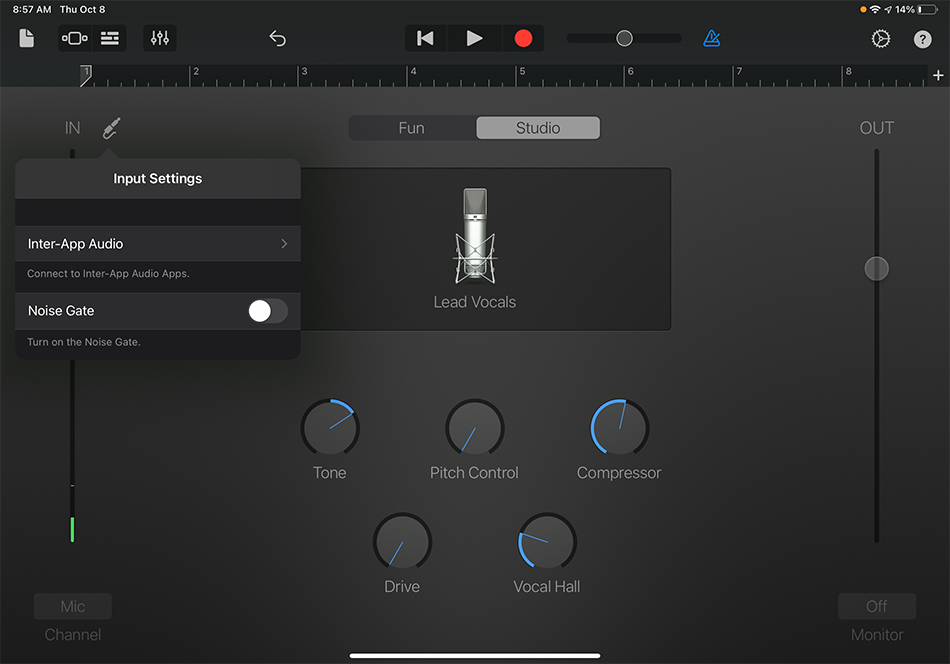Open Inter-App Audio submenu

tap(158, 244)
